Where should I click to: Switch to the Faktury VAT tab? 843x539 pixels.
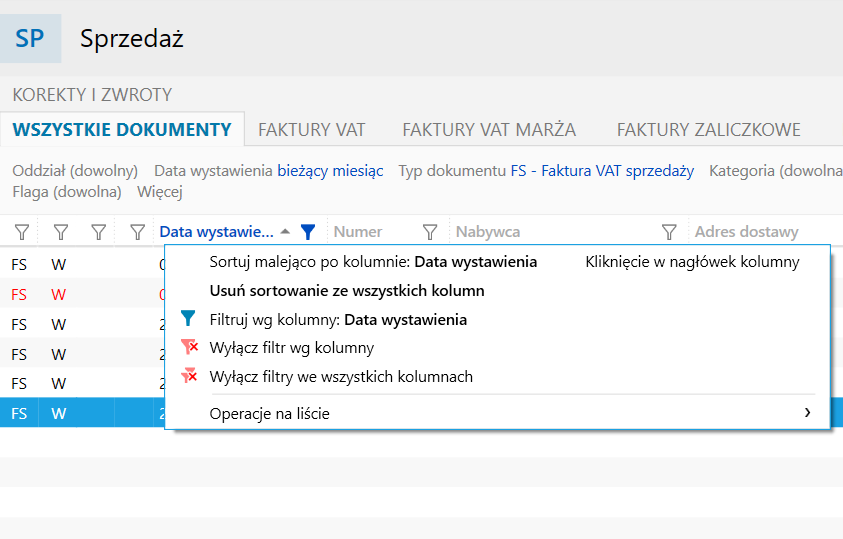tap(312, 130)
